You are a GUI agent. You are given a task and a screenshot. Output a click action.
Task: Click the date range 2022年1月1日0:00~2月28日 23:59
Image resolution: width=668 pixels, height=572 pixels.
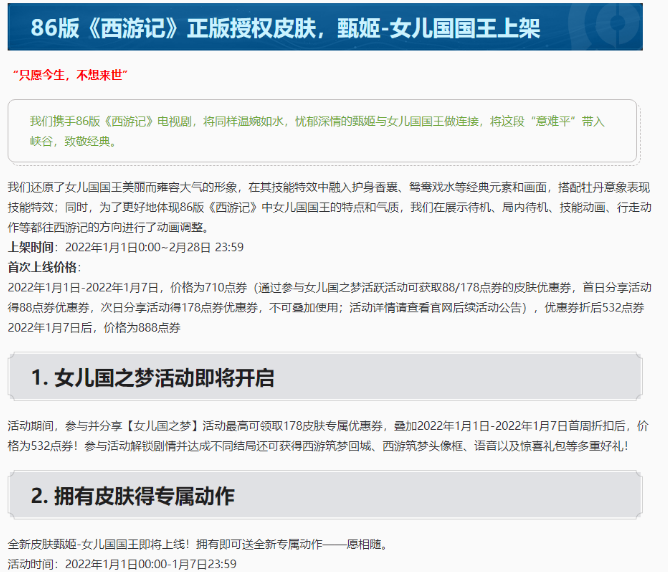(154, 247)
